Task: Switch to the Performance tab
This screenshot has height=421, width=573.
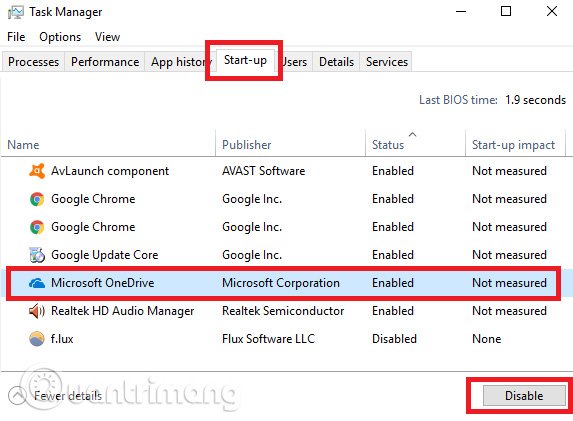Action: 105,62
